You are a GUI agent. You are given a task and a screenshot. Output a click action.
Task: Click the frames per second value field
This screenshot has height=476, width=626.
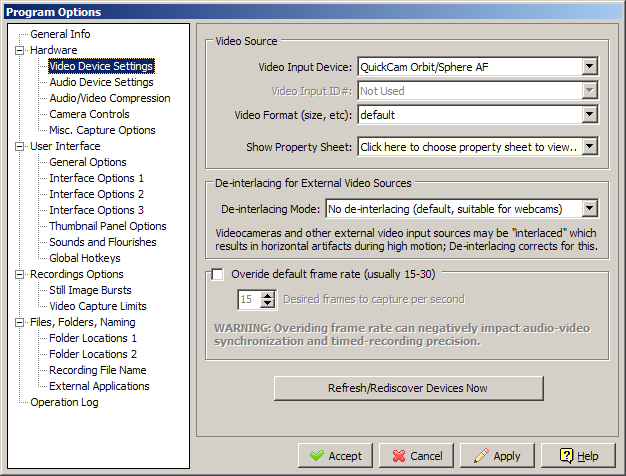250,299
